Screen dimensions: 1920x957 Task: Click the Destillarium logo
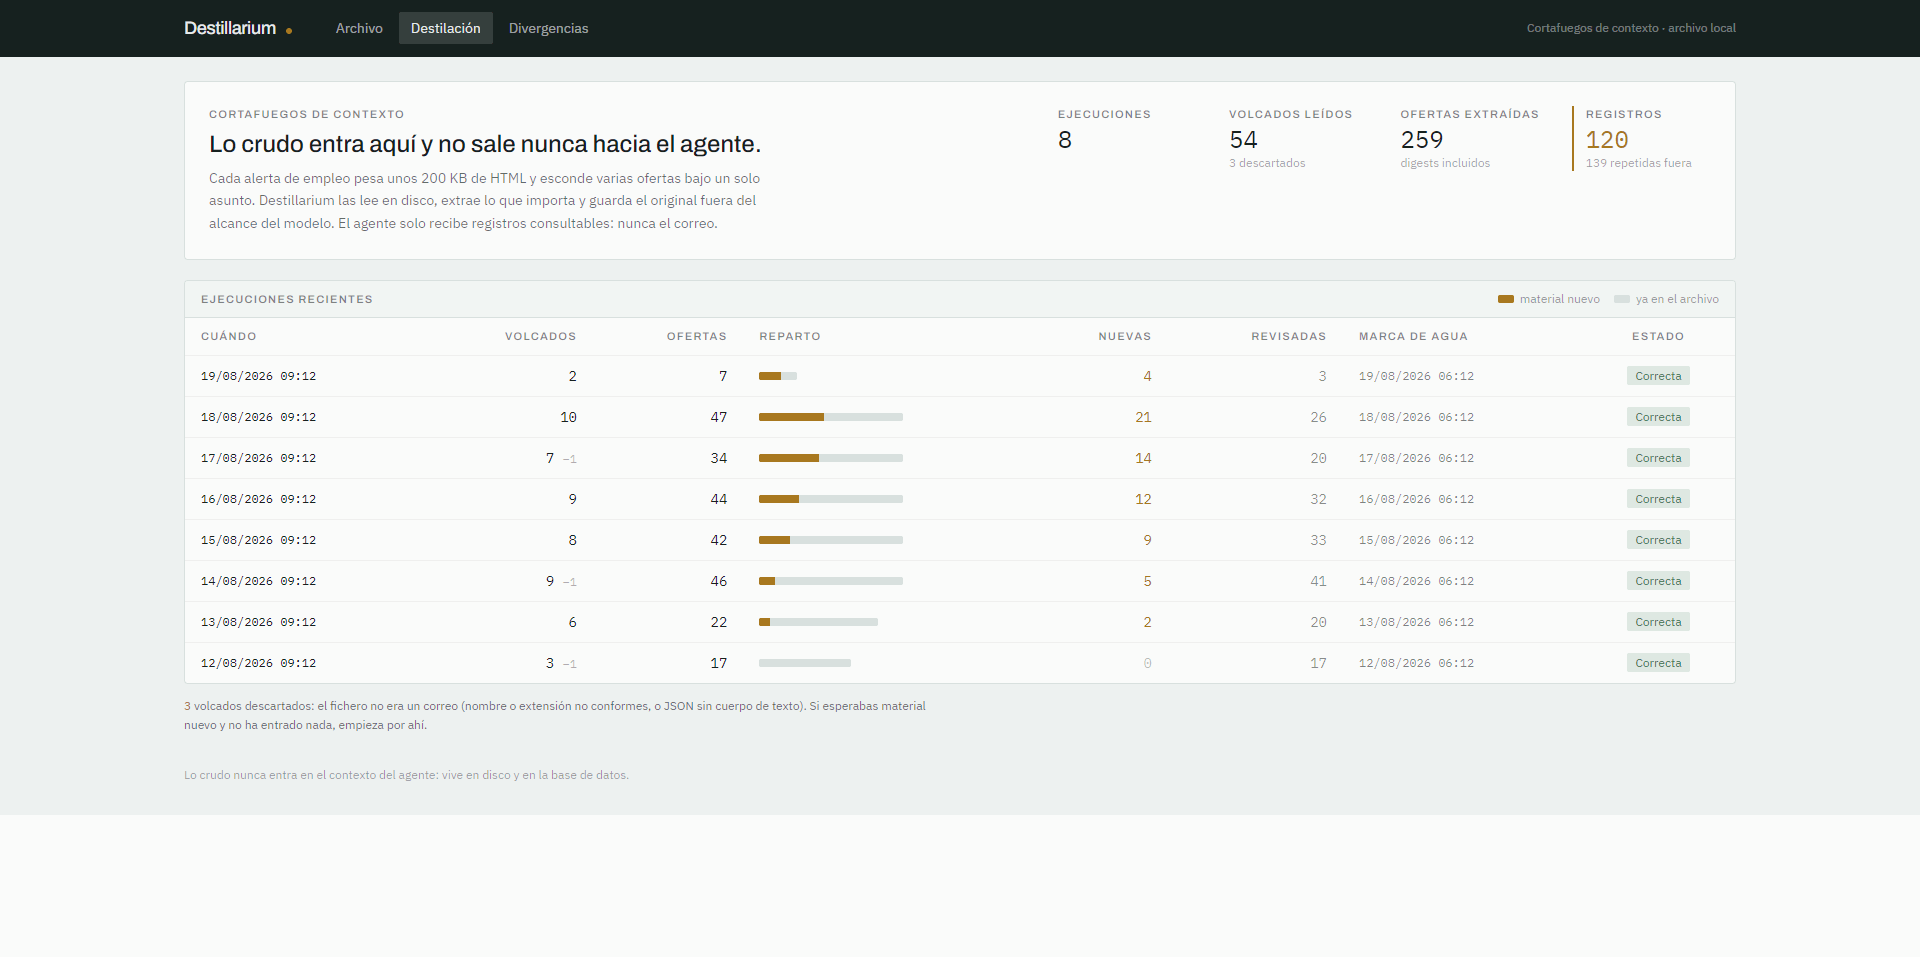(230, 28)
